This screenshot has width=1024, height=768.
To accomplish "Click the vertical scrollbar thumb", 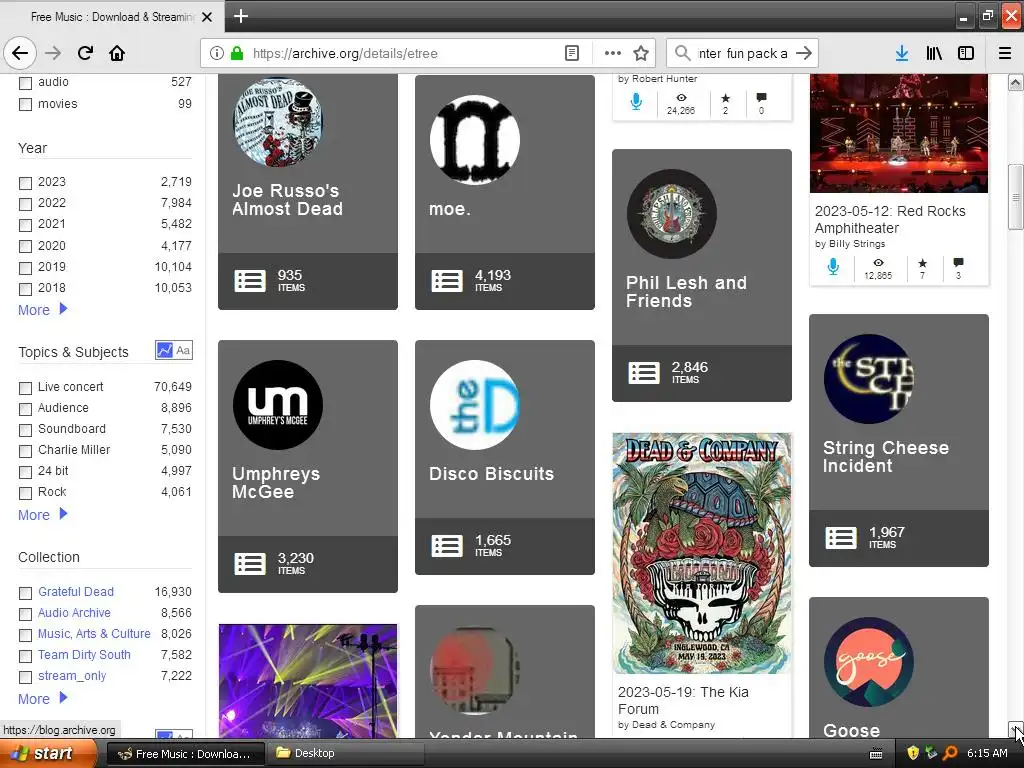I will [x=1015, y=196].
